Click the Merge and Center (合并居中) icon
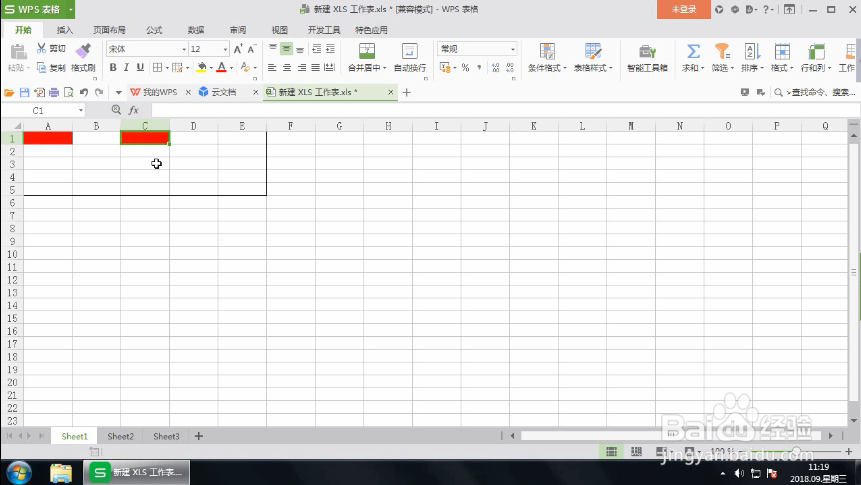 pos(367,51)
